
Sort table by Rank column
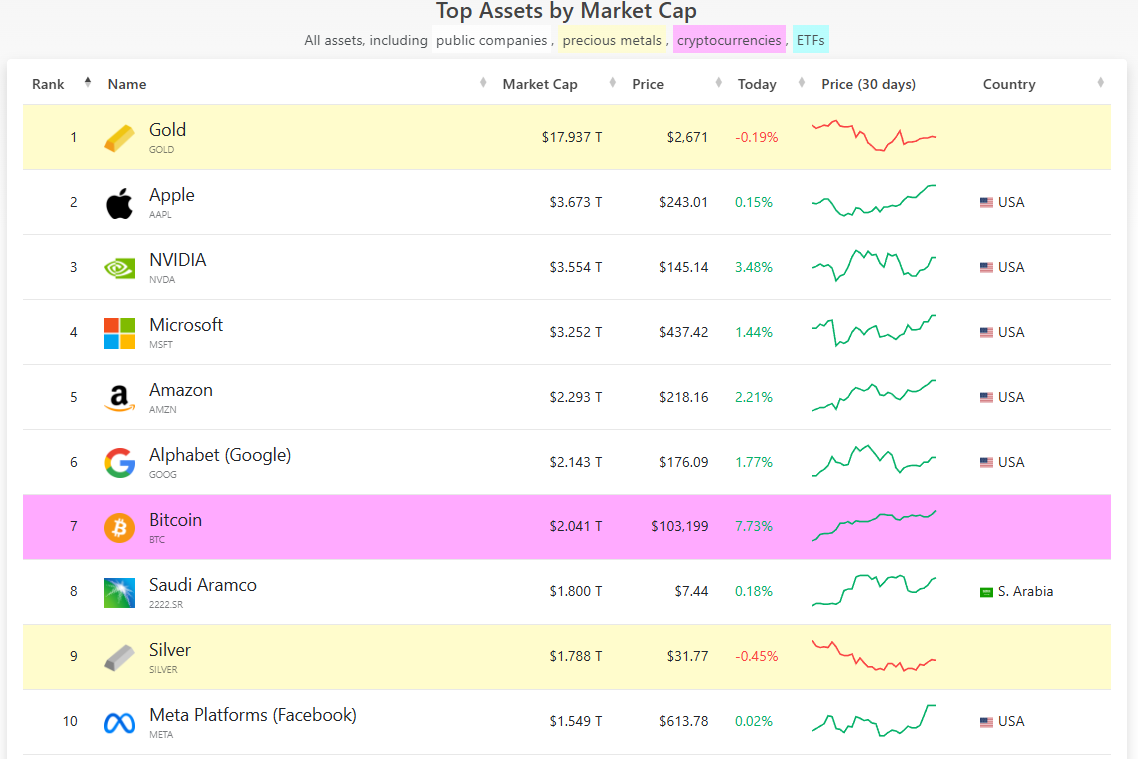[x=88, y=82]
